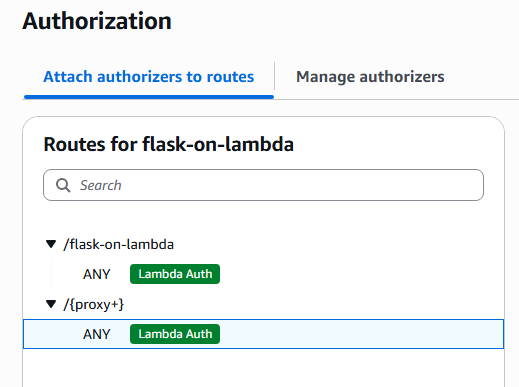Collapse the /flask-on-lambda route triangle

tap(51, 244)
